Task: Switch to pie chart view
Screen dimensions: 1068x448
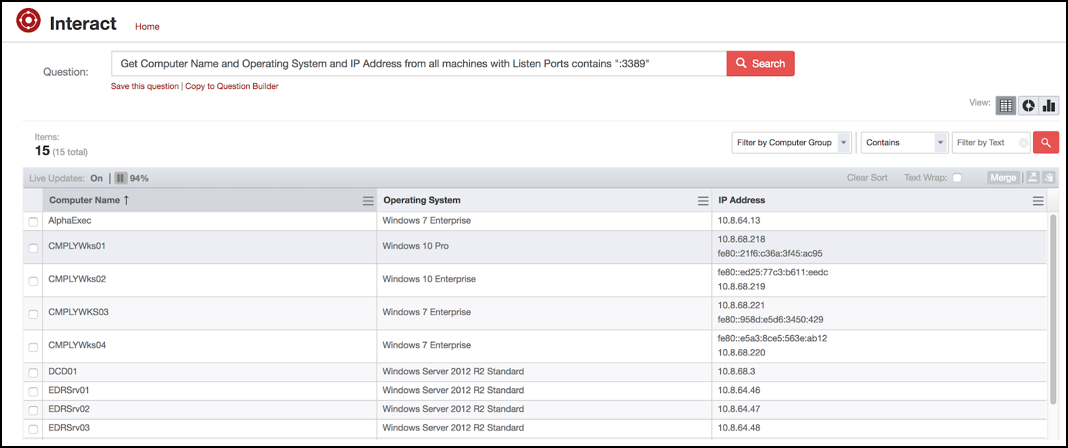Action: click(1028, 106)
